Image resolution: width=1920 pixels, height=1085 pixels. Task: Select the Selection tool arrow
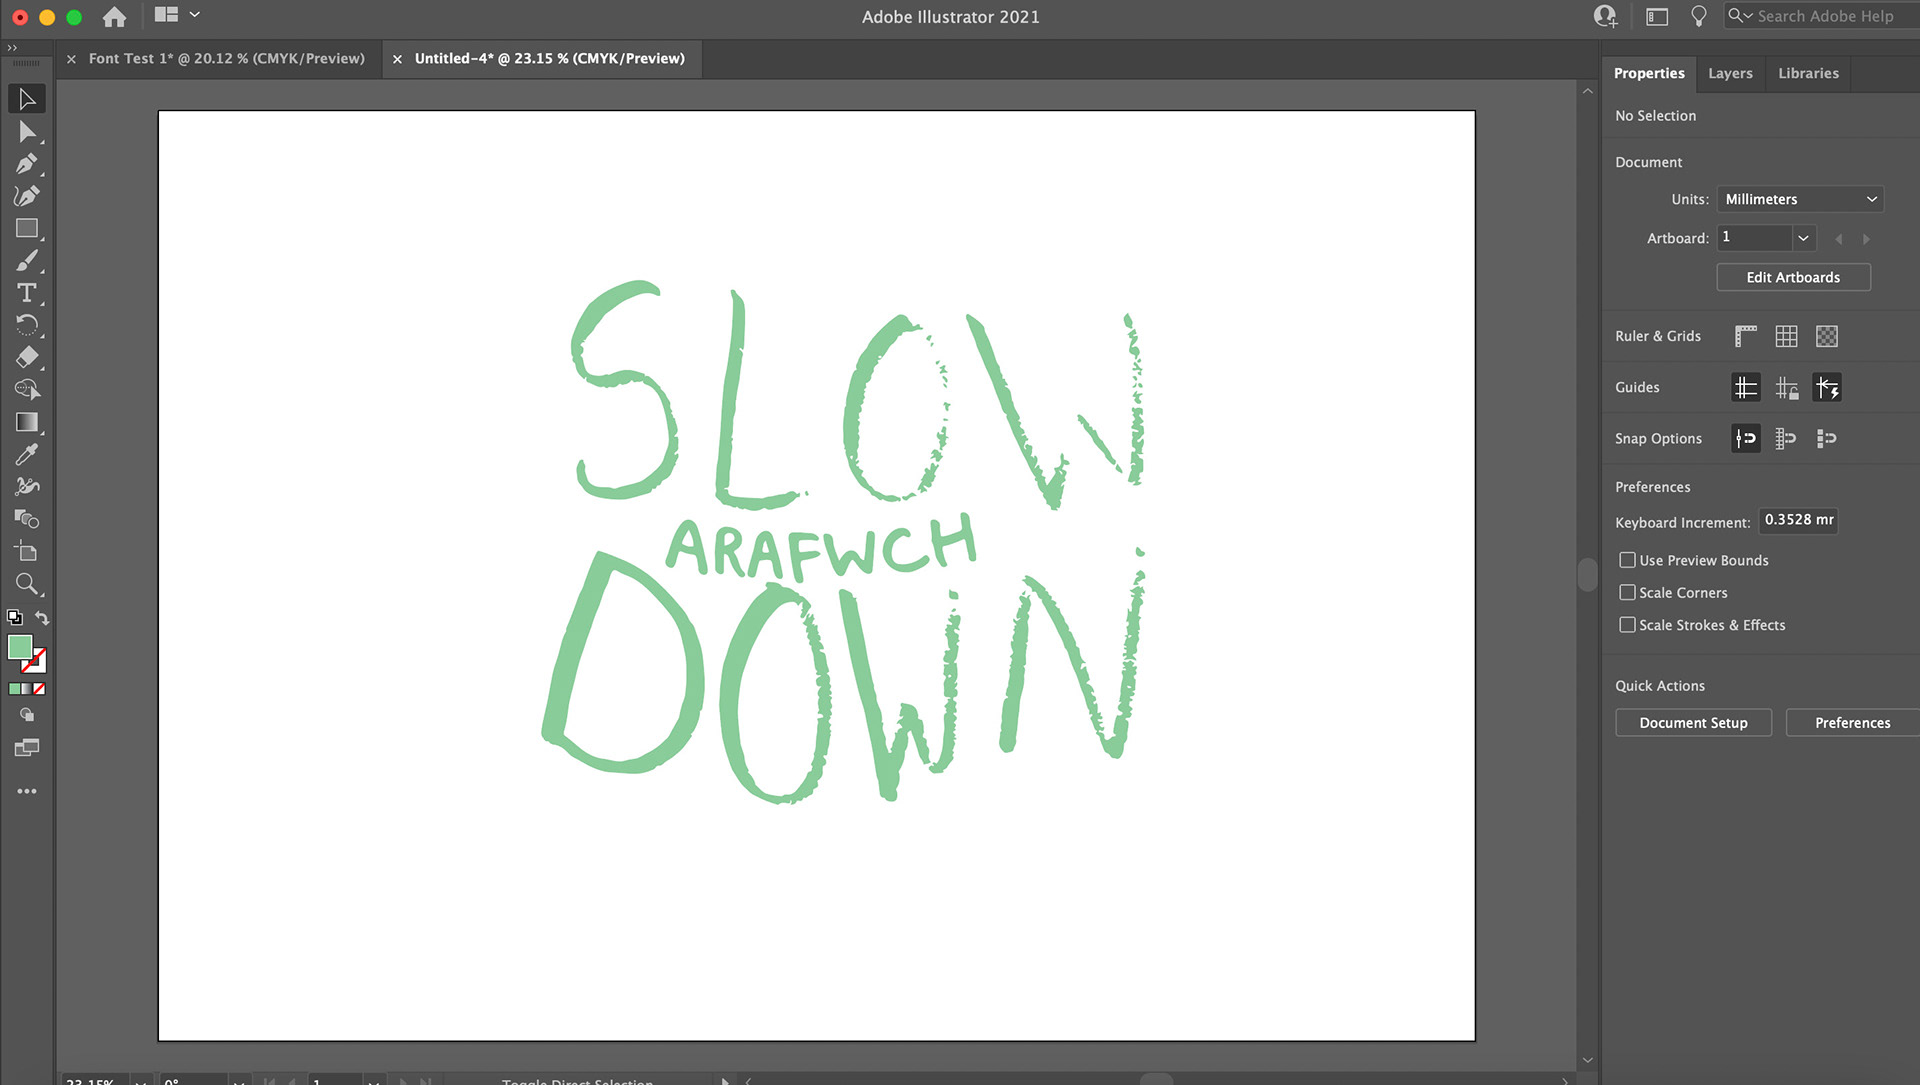[27, 99]
